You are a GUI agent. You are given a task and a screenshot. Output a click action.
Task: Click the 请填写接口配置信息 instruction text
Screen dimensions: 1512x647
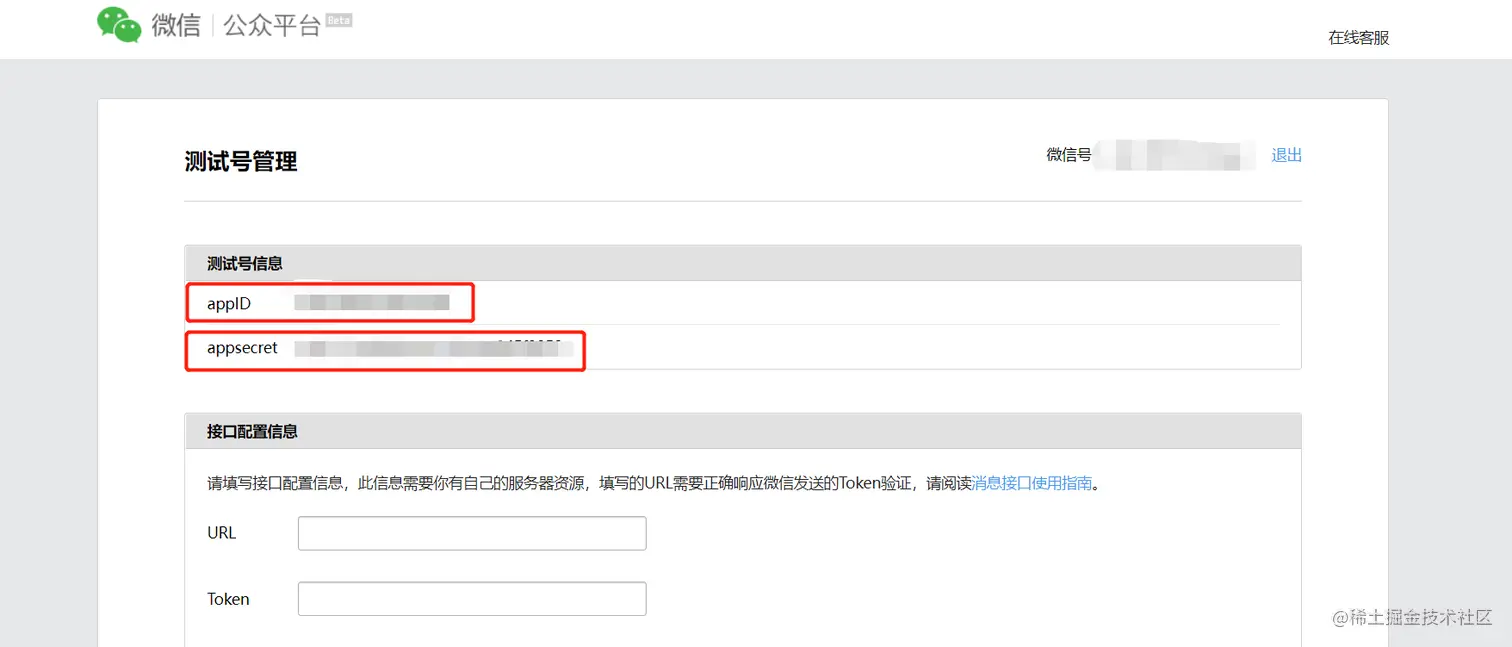654,483
